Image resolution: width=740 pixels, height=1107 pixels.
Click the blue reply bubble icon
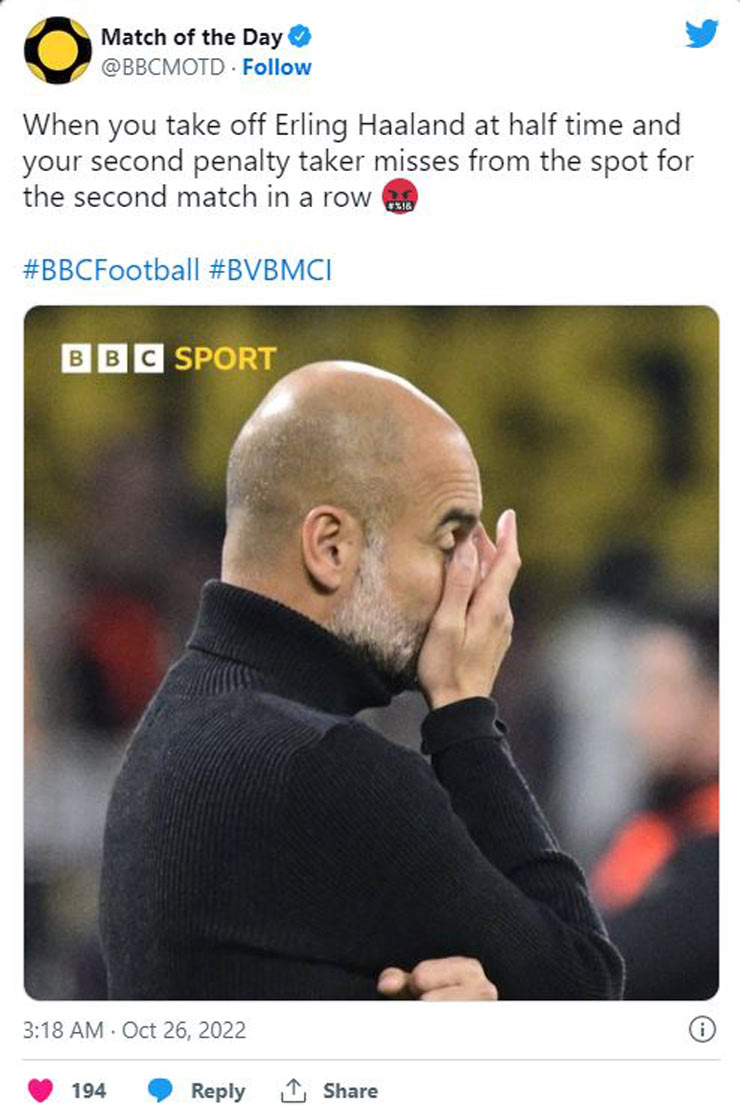coord(162,1090)
